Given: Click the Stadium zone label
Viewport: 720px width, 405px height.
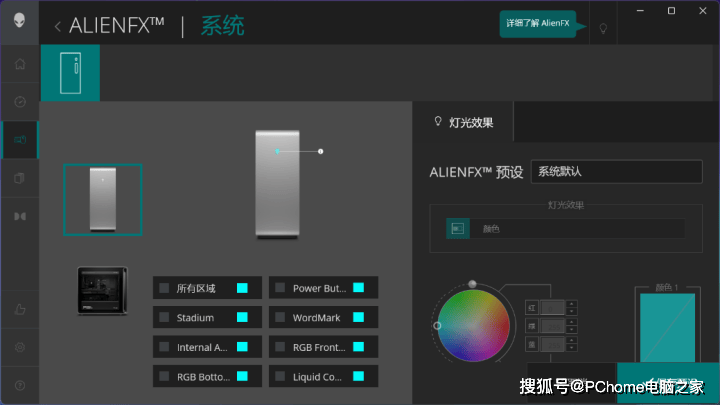Looking at the screenshot, I should point(195,318).
